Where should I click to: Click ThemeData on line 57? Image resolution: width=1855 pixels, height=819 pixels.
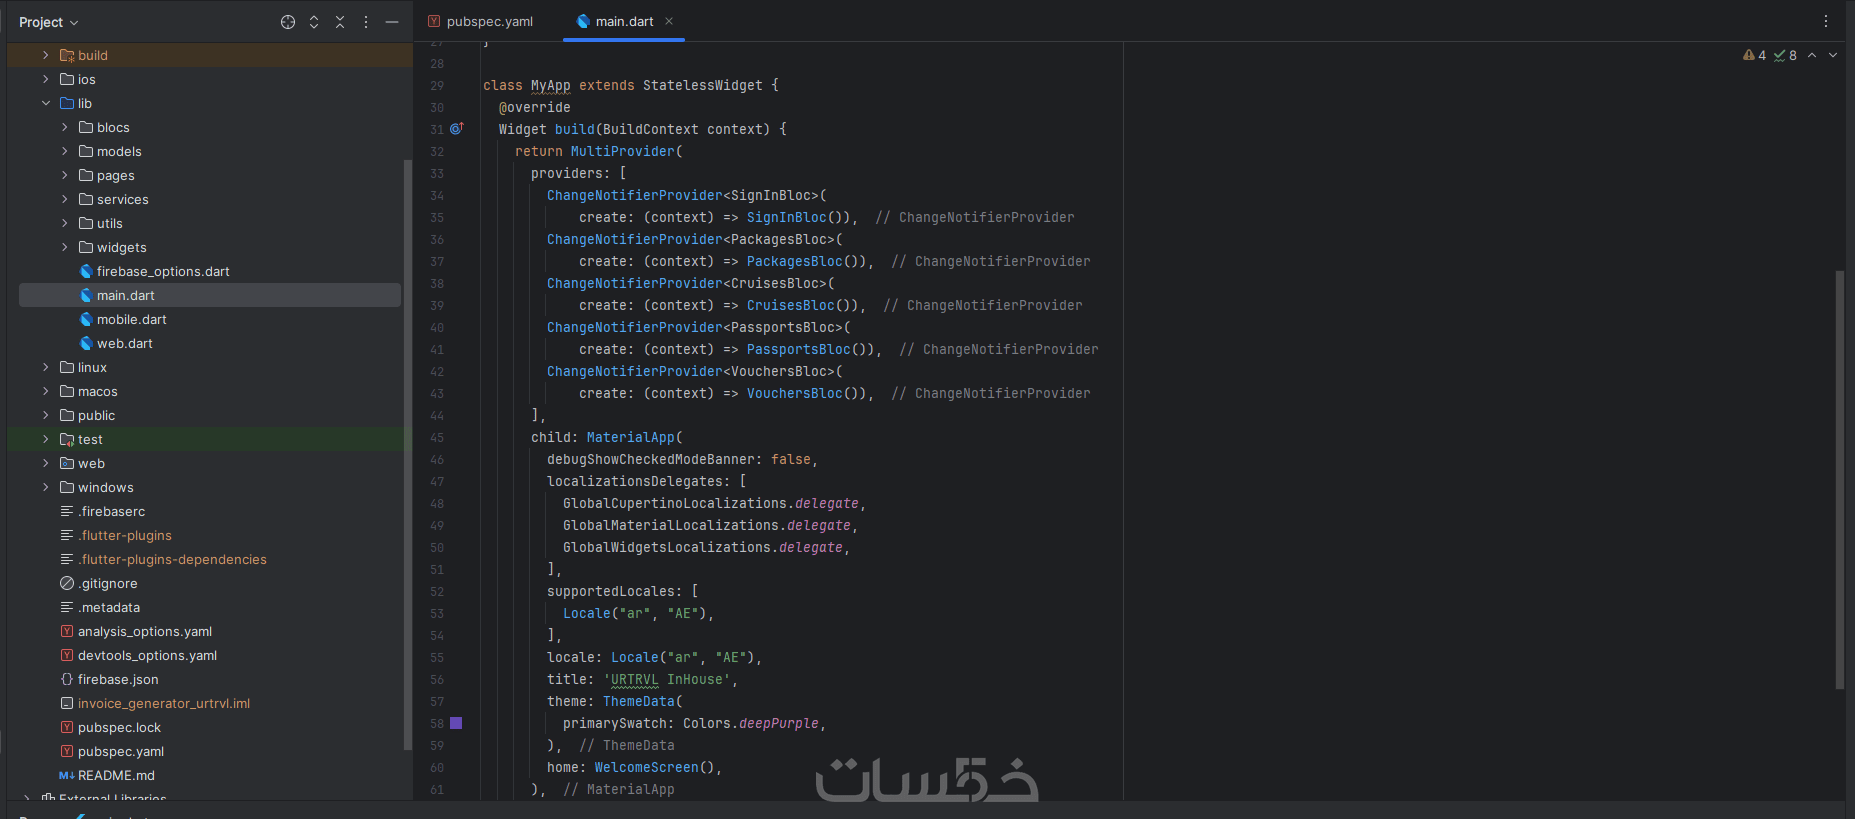point(639,701)
